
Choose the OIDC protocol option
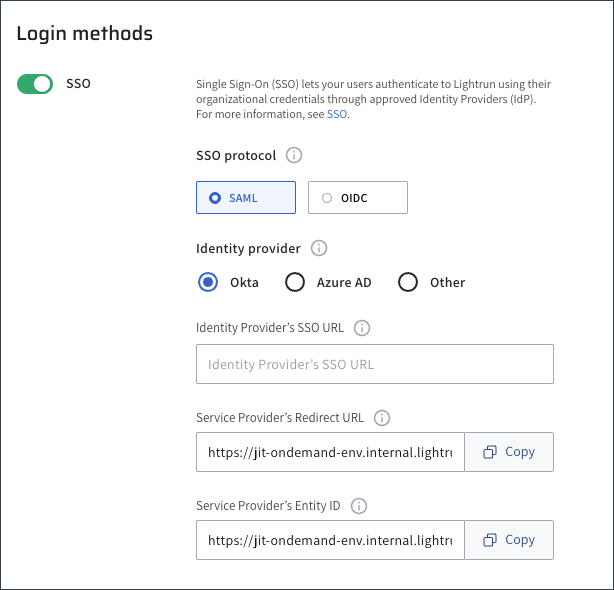[x=358, y=198]
